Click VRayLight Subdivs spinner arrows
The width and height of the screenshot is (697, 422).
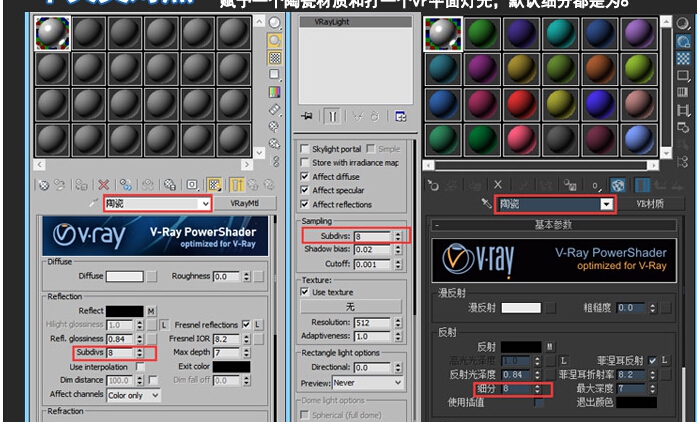(398, 236)
